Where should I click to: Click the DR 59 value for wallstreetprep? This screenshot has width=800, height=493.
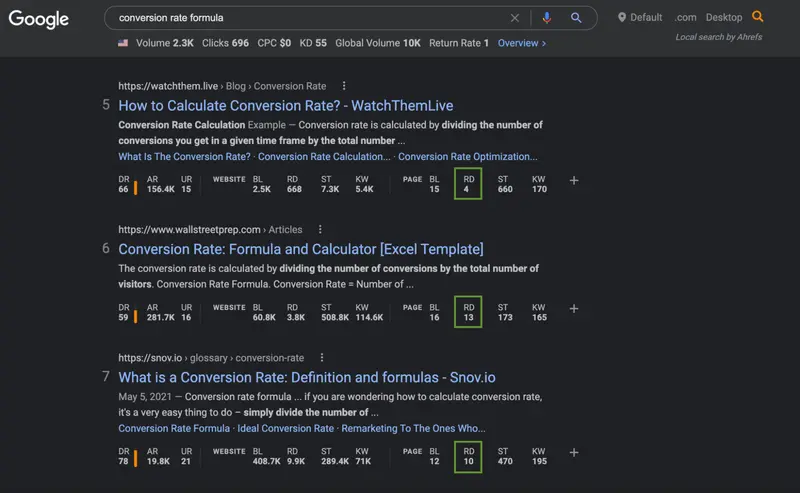tap(123, 317)
